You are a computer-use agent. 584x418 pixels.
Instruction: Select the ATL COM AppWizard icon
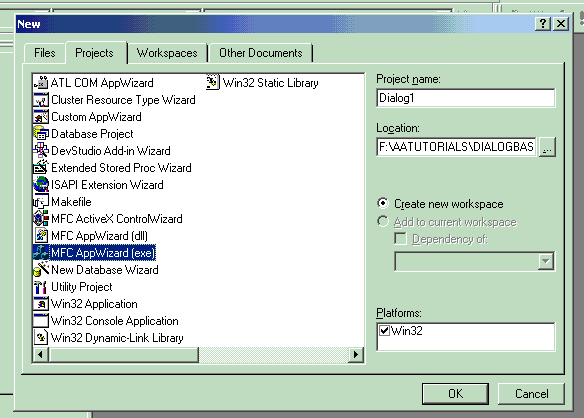pyautogui.click(x=41, y=83)
